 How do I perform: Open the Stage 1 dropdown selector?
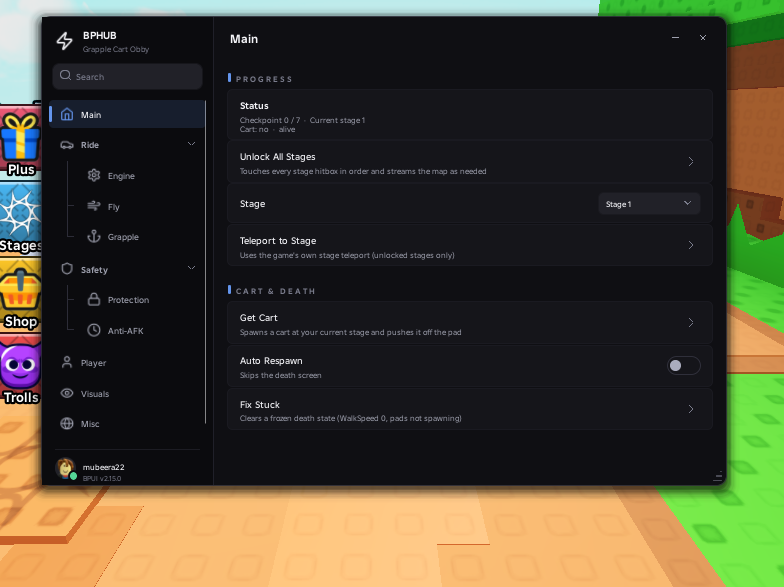pyautogui.click(x=649, y=204)
